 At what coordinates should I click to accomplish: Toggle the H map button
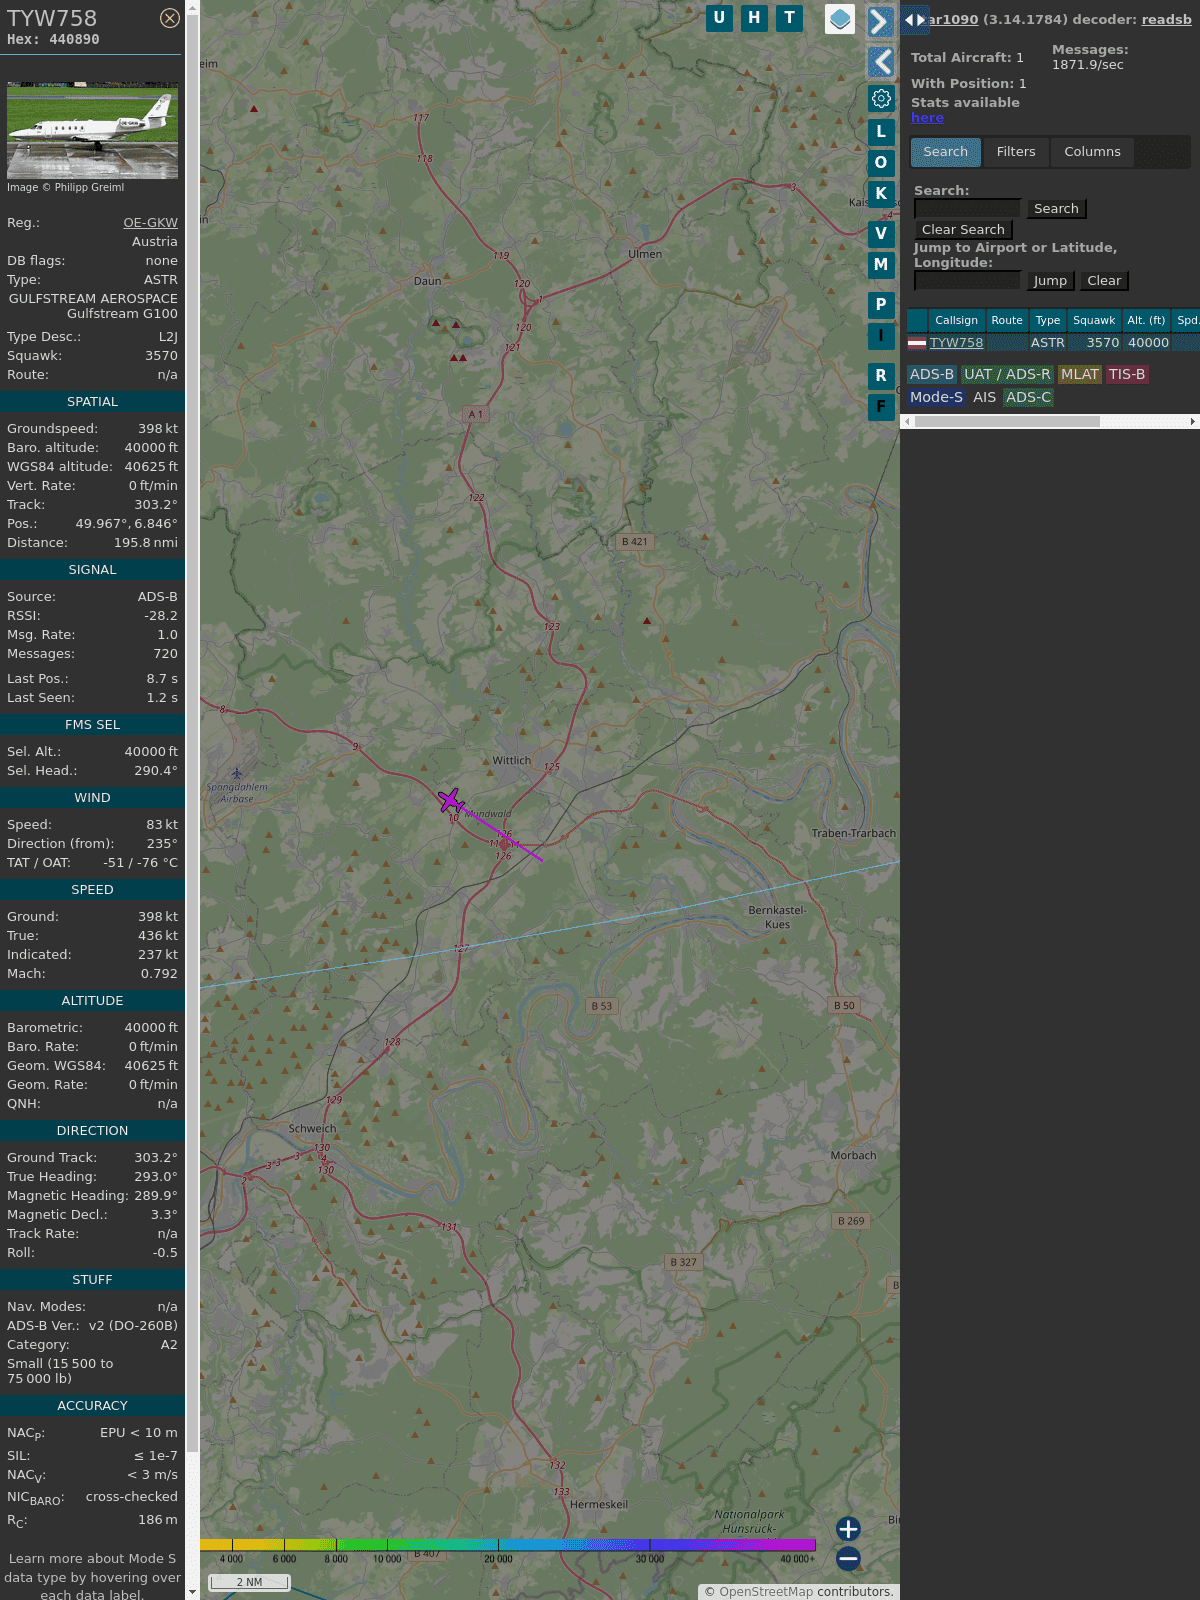coord(754,18)
